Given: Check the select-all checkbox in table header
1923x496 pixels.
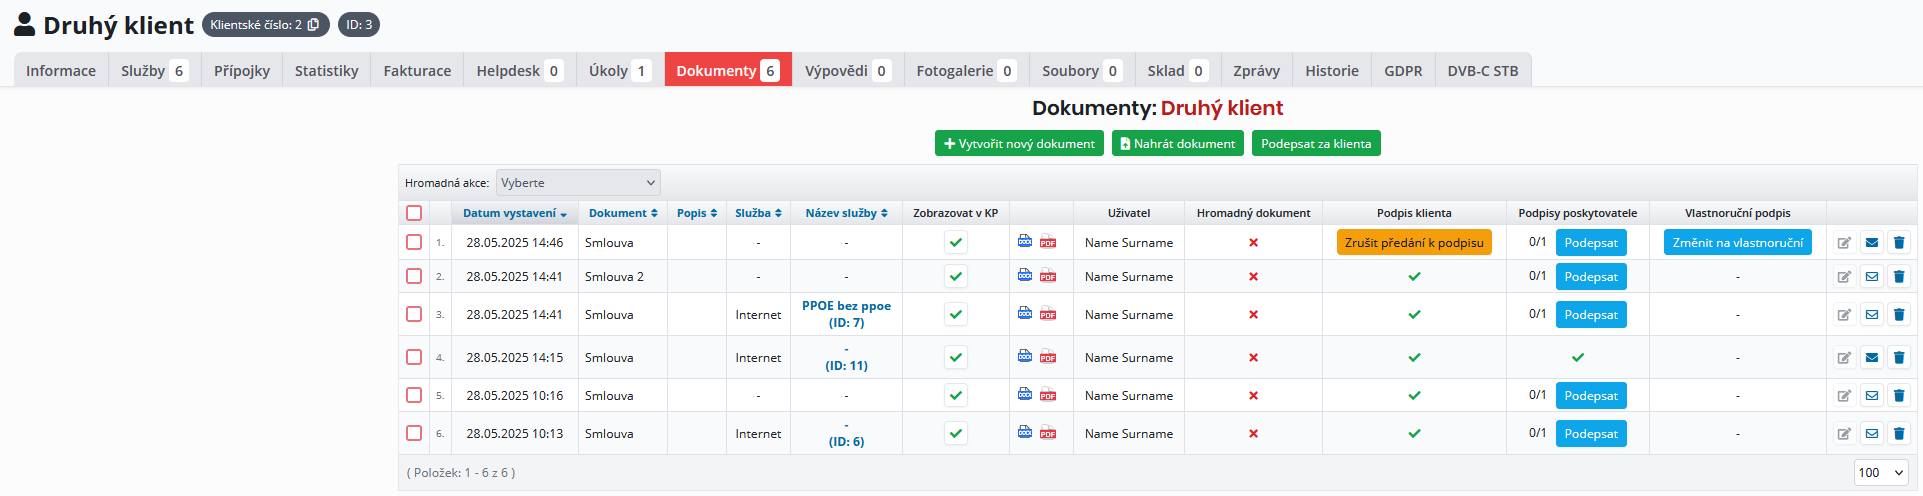Looking at the screenshot, I should (x=414, y=213).
